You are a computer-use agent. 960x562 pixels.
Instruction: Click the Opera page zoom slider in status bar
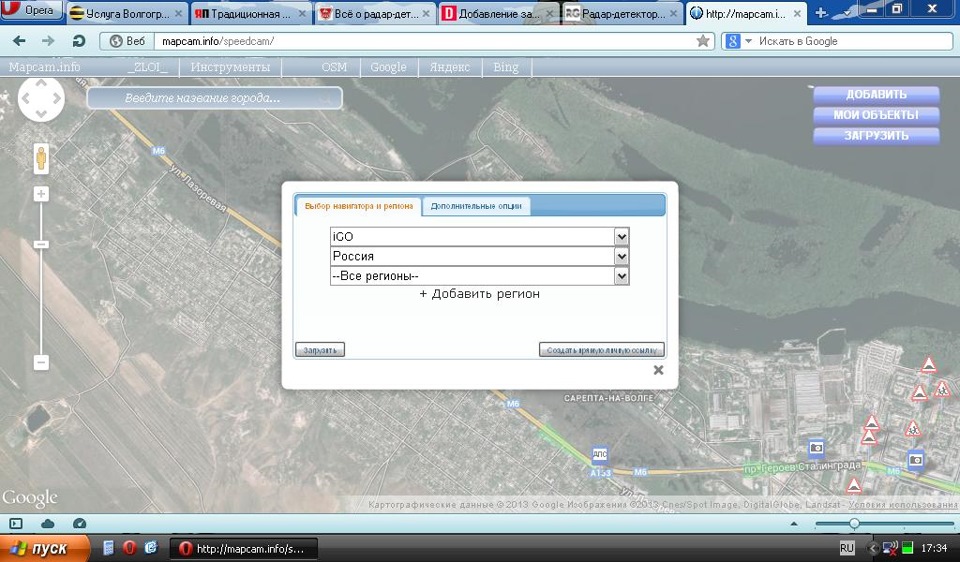tap(854, 523)
